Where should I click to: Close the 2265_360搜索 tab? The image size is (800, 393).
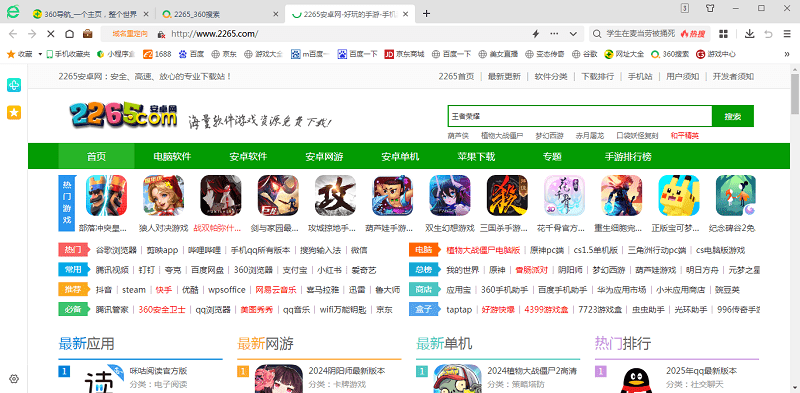pyautogui.click(x=276, y=14)
